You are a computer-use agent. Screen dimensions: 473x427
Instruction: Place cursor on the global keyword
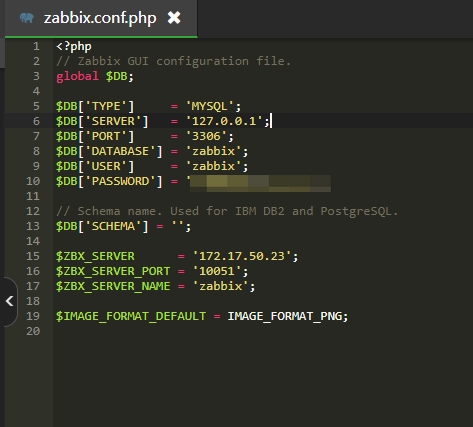pyautogui.click(x=77, y=76)
